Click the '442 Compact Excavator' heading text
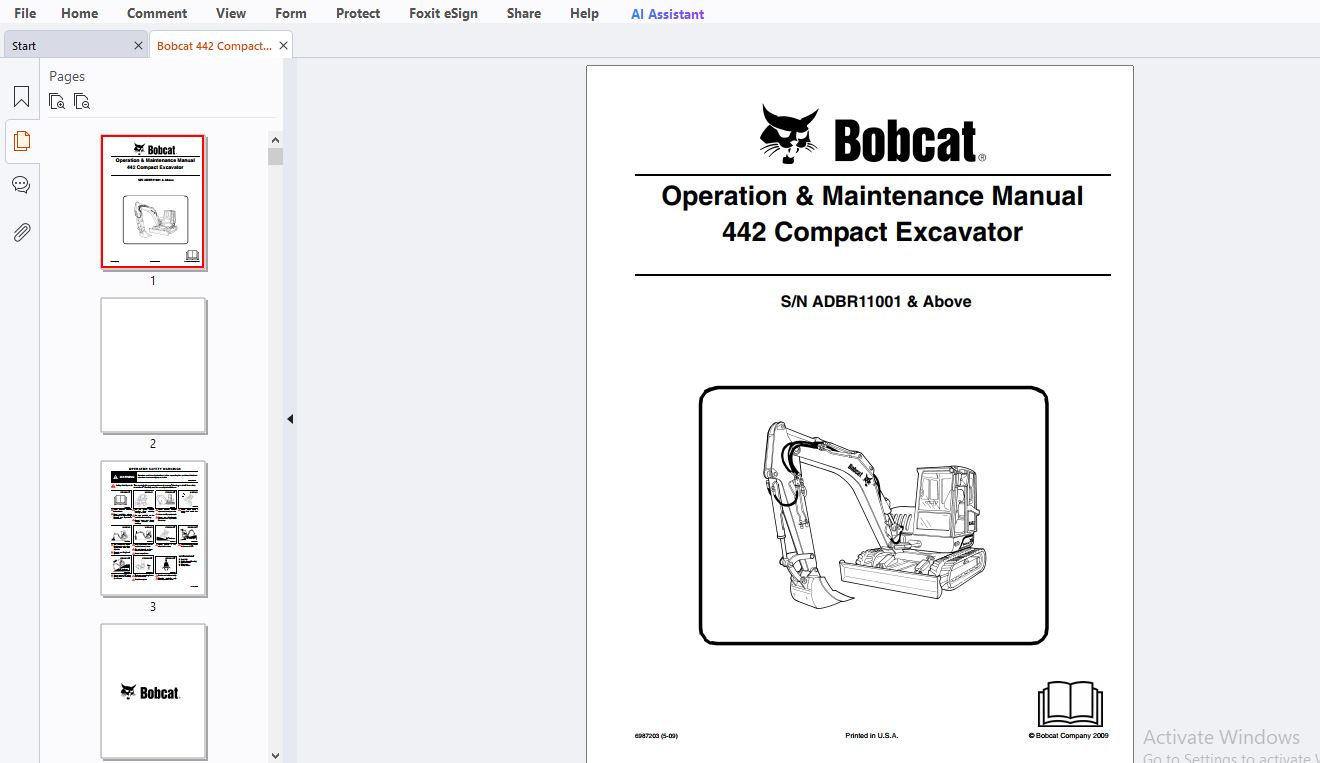1320x763 pixels. (872, 232)
